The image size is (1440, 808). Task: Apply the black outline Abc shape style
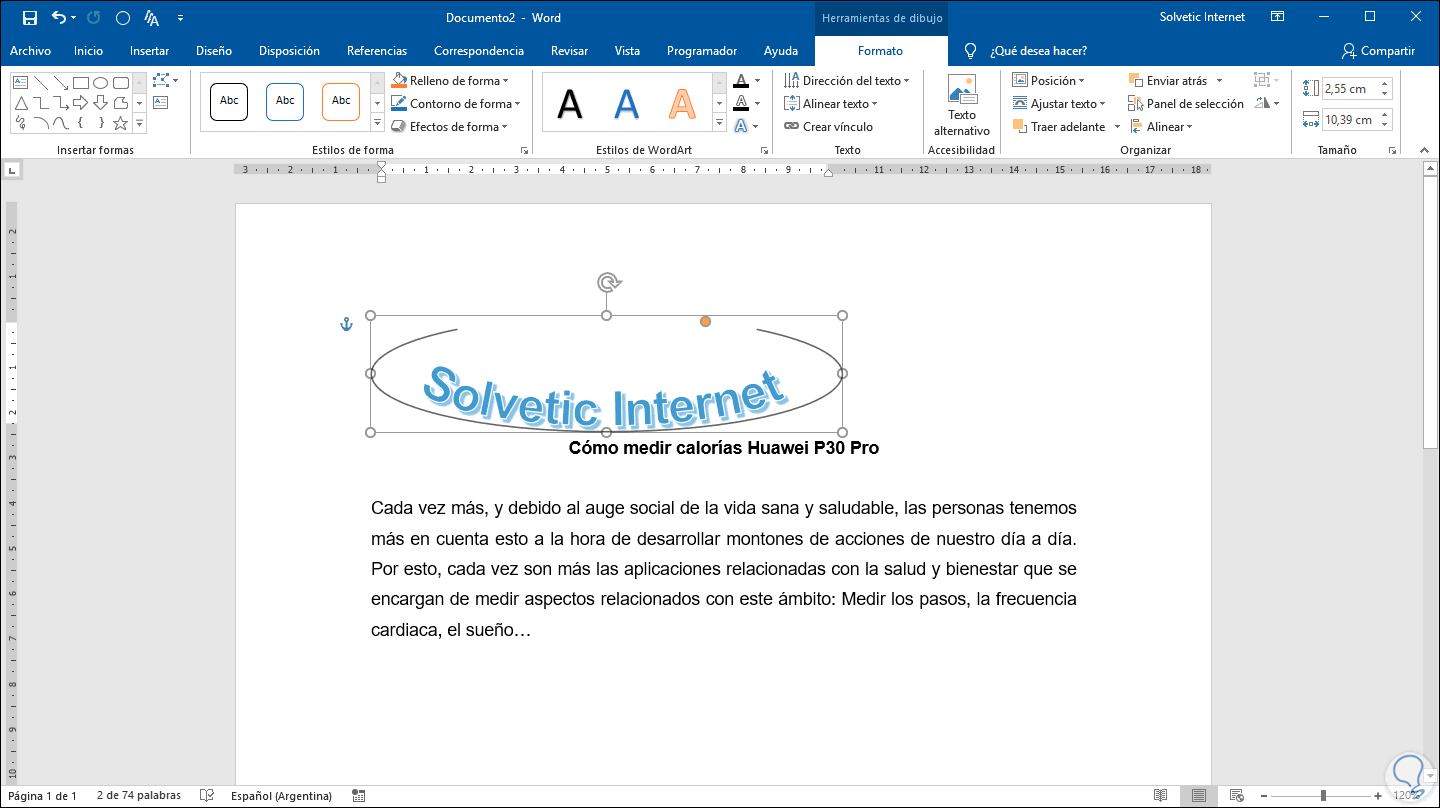(229, 101)
